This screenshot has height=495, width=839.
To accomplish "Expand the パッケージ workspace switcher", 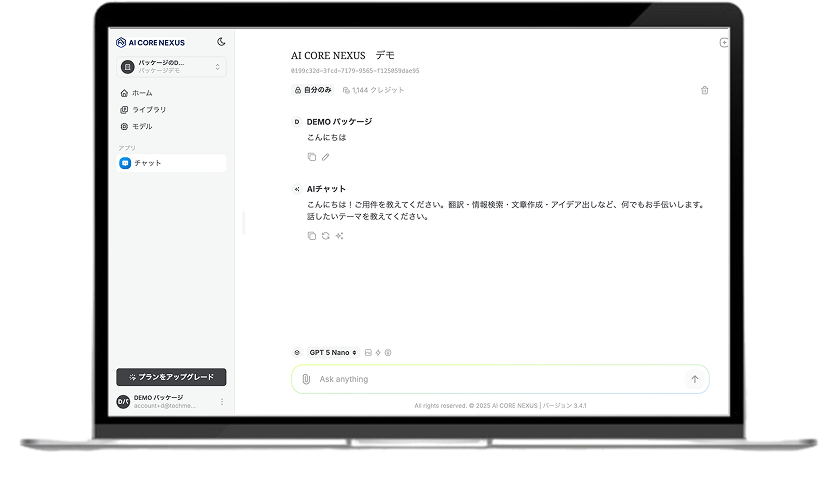I will (x=171, y=67).
